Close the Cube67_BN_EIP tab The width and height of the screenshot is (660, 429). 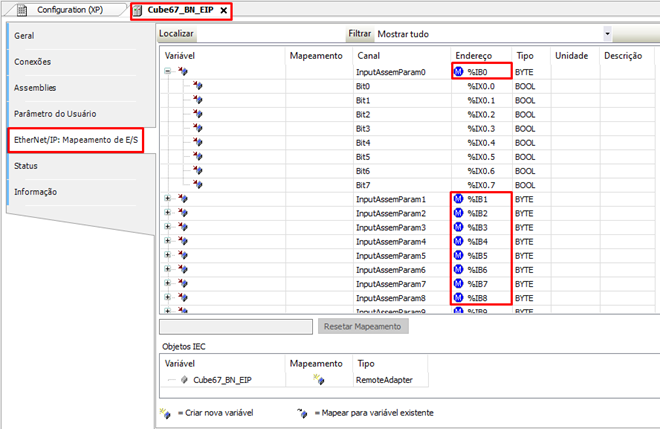(x=224, y=10)
